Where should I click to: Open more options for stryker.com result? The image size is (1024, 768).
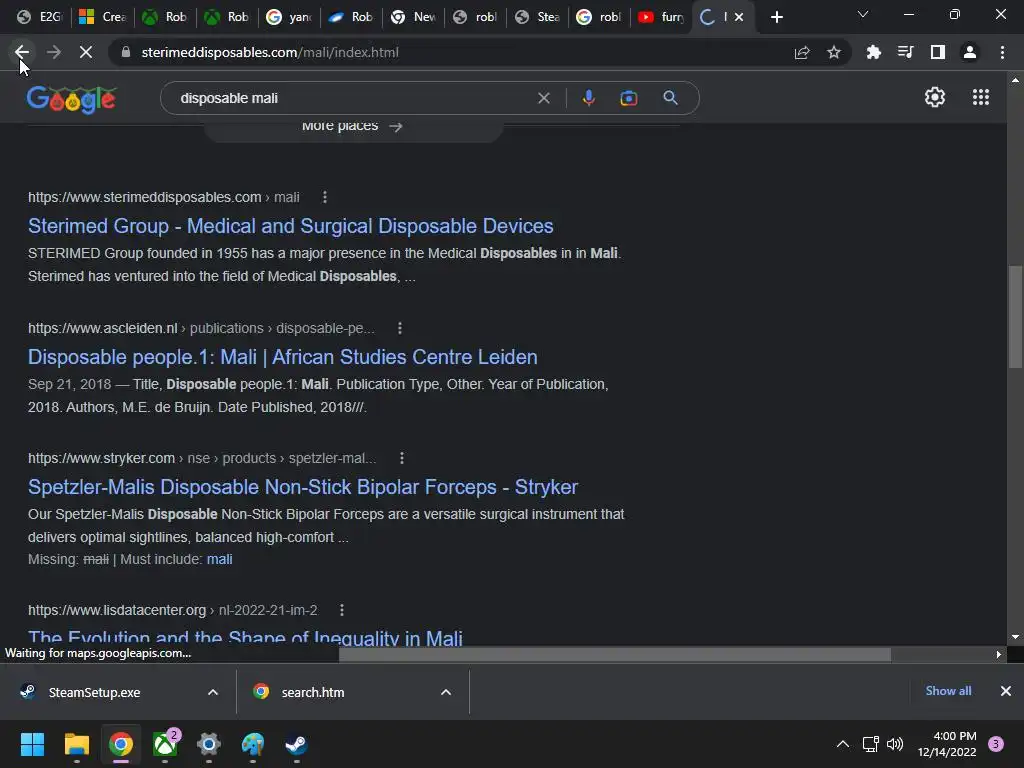[402, 458]
